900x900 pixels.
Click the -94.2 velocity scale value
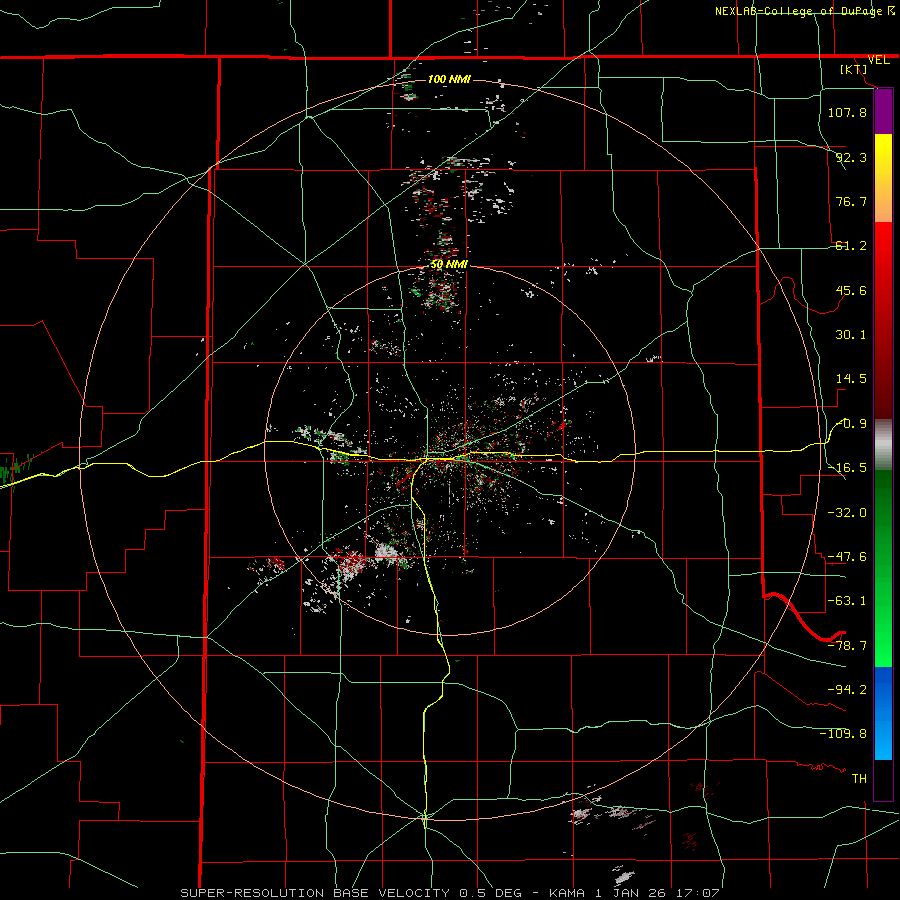847,689
